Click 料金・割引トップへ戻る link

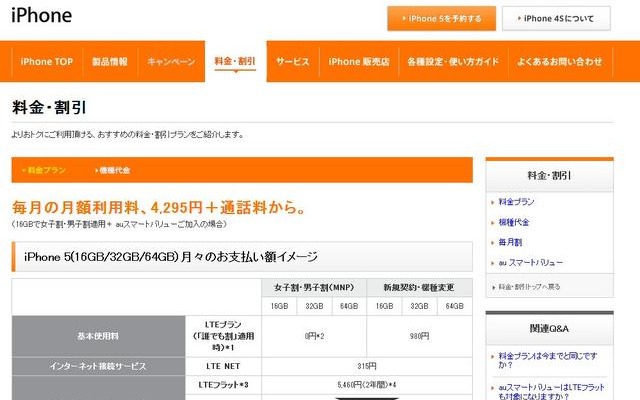(x=529, y=287)
